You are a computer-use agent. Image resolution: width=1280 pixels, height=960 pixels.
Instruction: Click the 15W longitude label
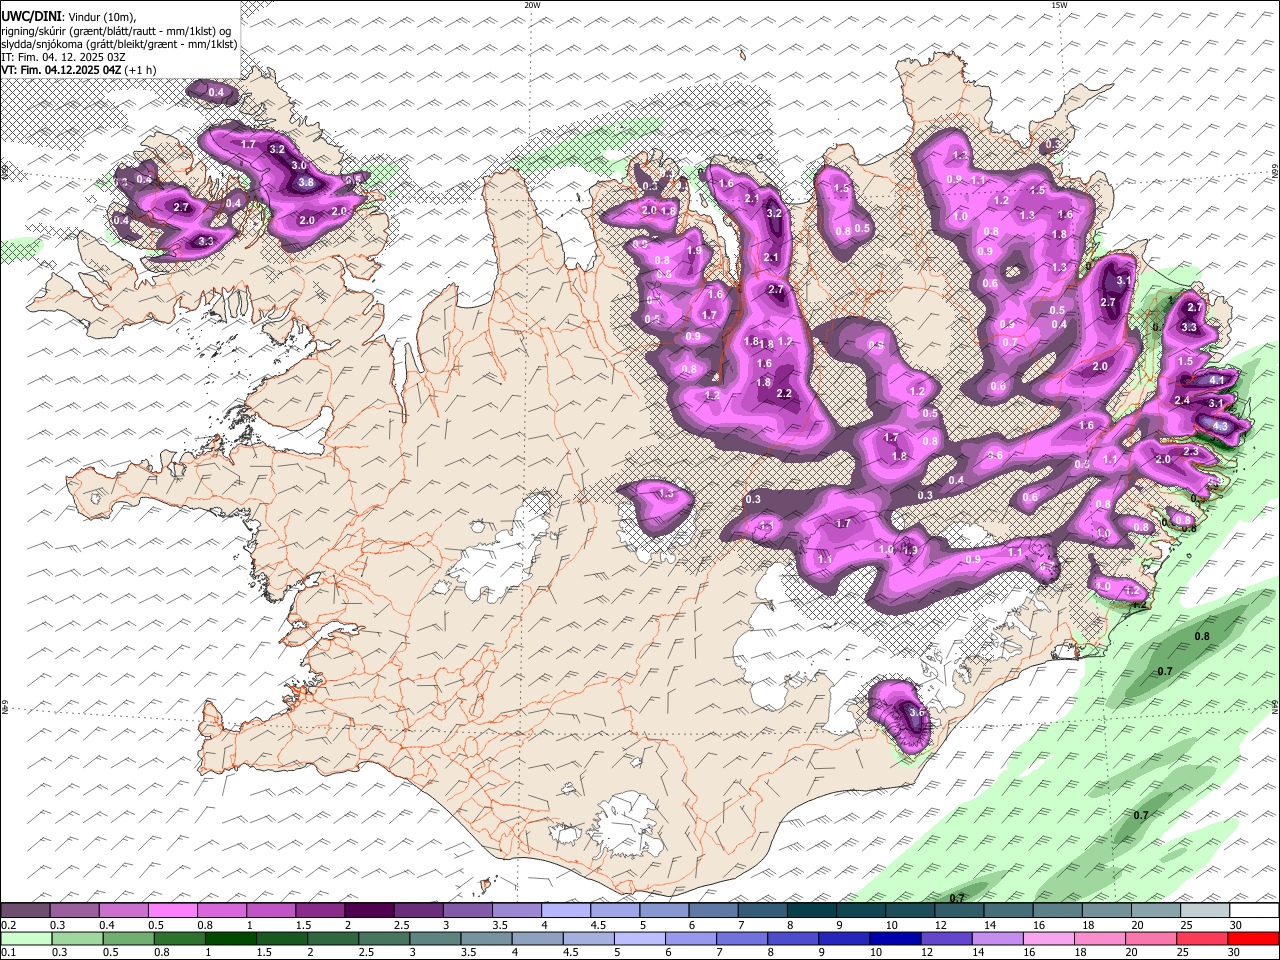tap(1059, 5)
